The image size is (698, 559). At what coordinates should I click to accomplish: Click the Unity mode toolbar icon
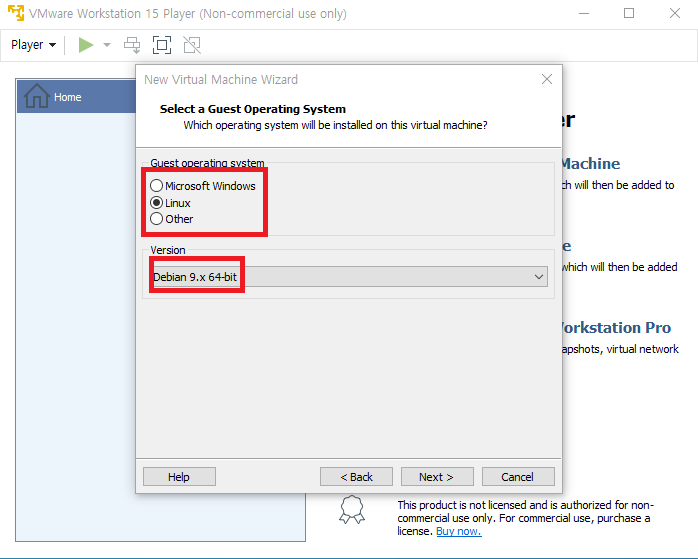click(x=192, y=45)
